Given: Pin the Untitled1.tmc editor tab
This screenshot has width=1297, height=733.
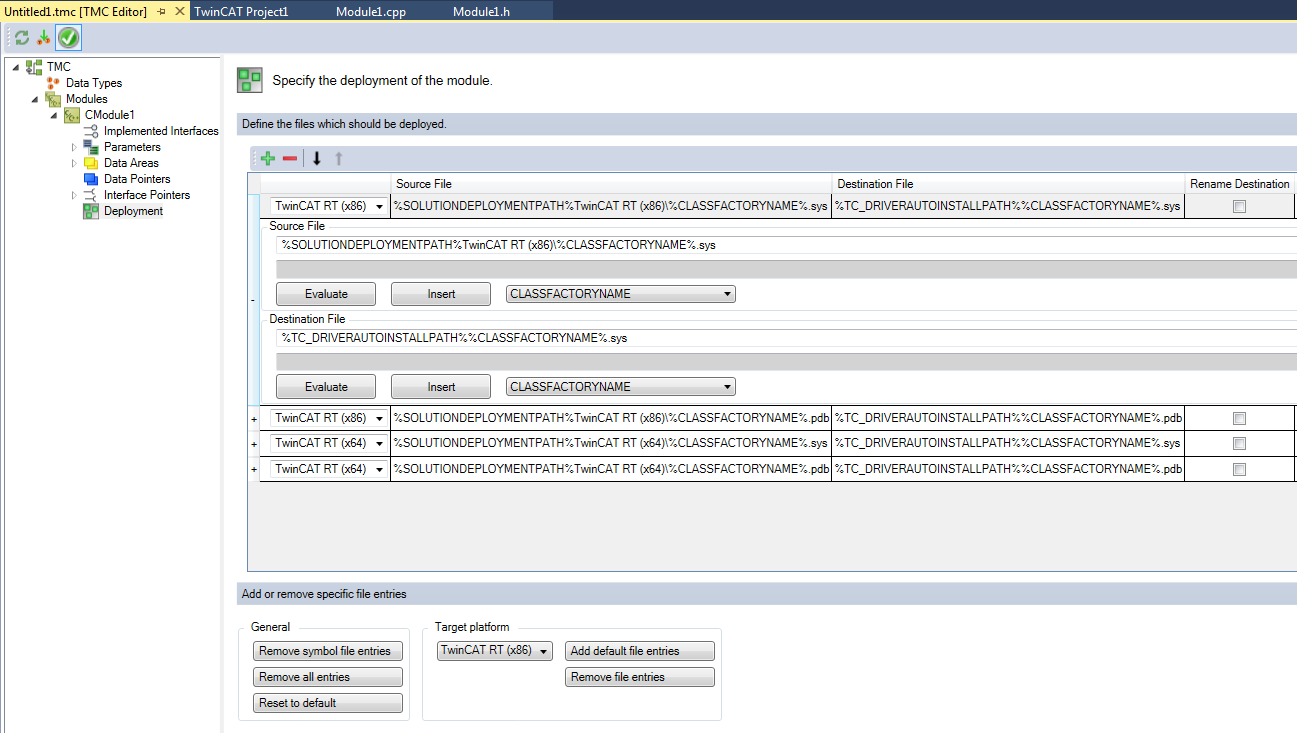Looking at the screenshot, I should [x=161, y=11].
